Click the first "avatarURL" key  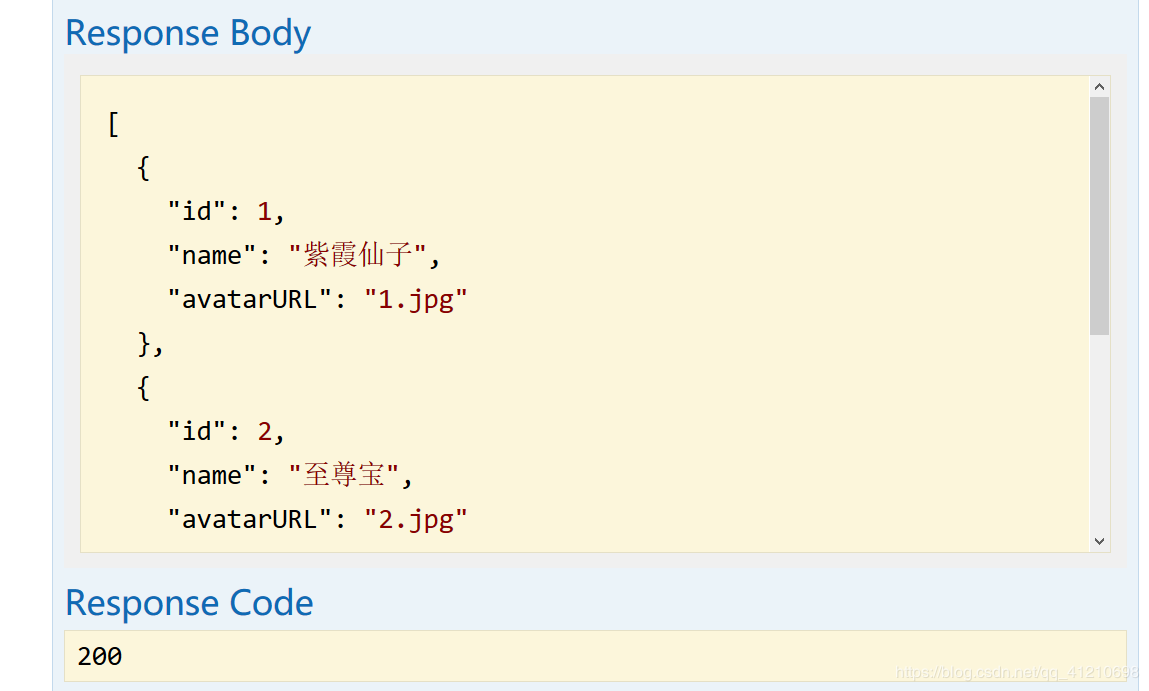249,300
